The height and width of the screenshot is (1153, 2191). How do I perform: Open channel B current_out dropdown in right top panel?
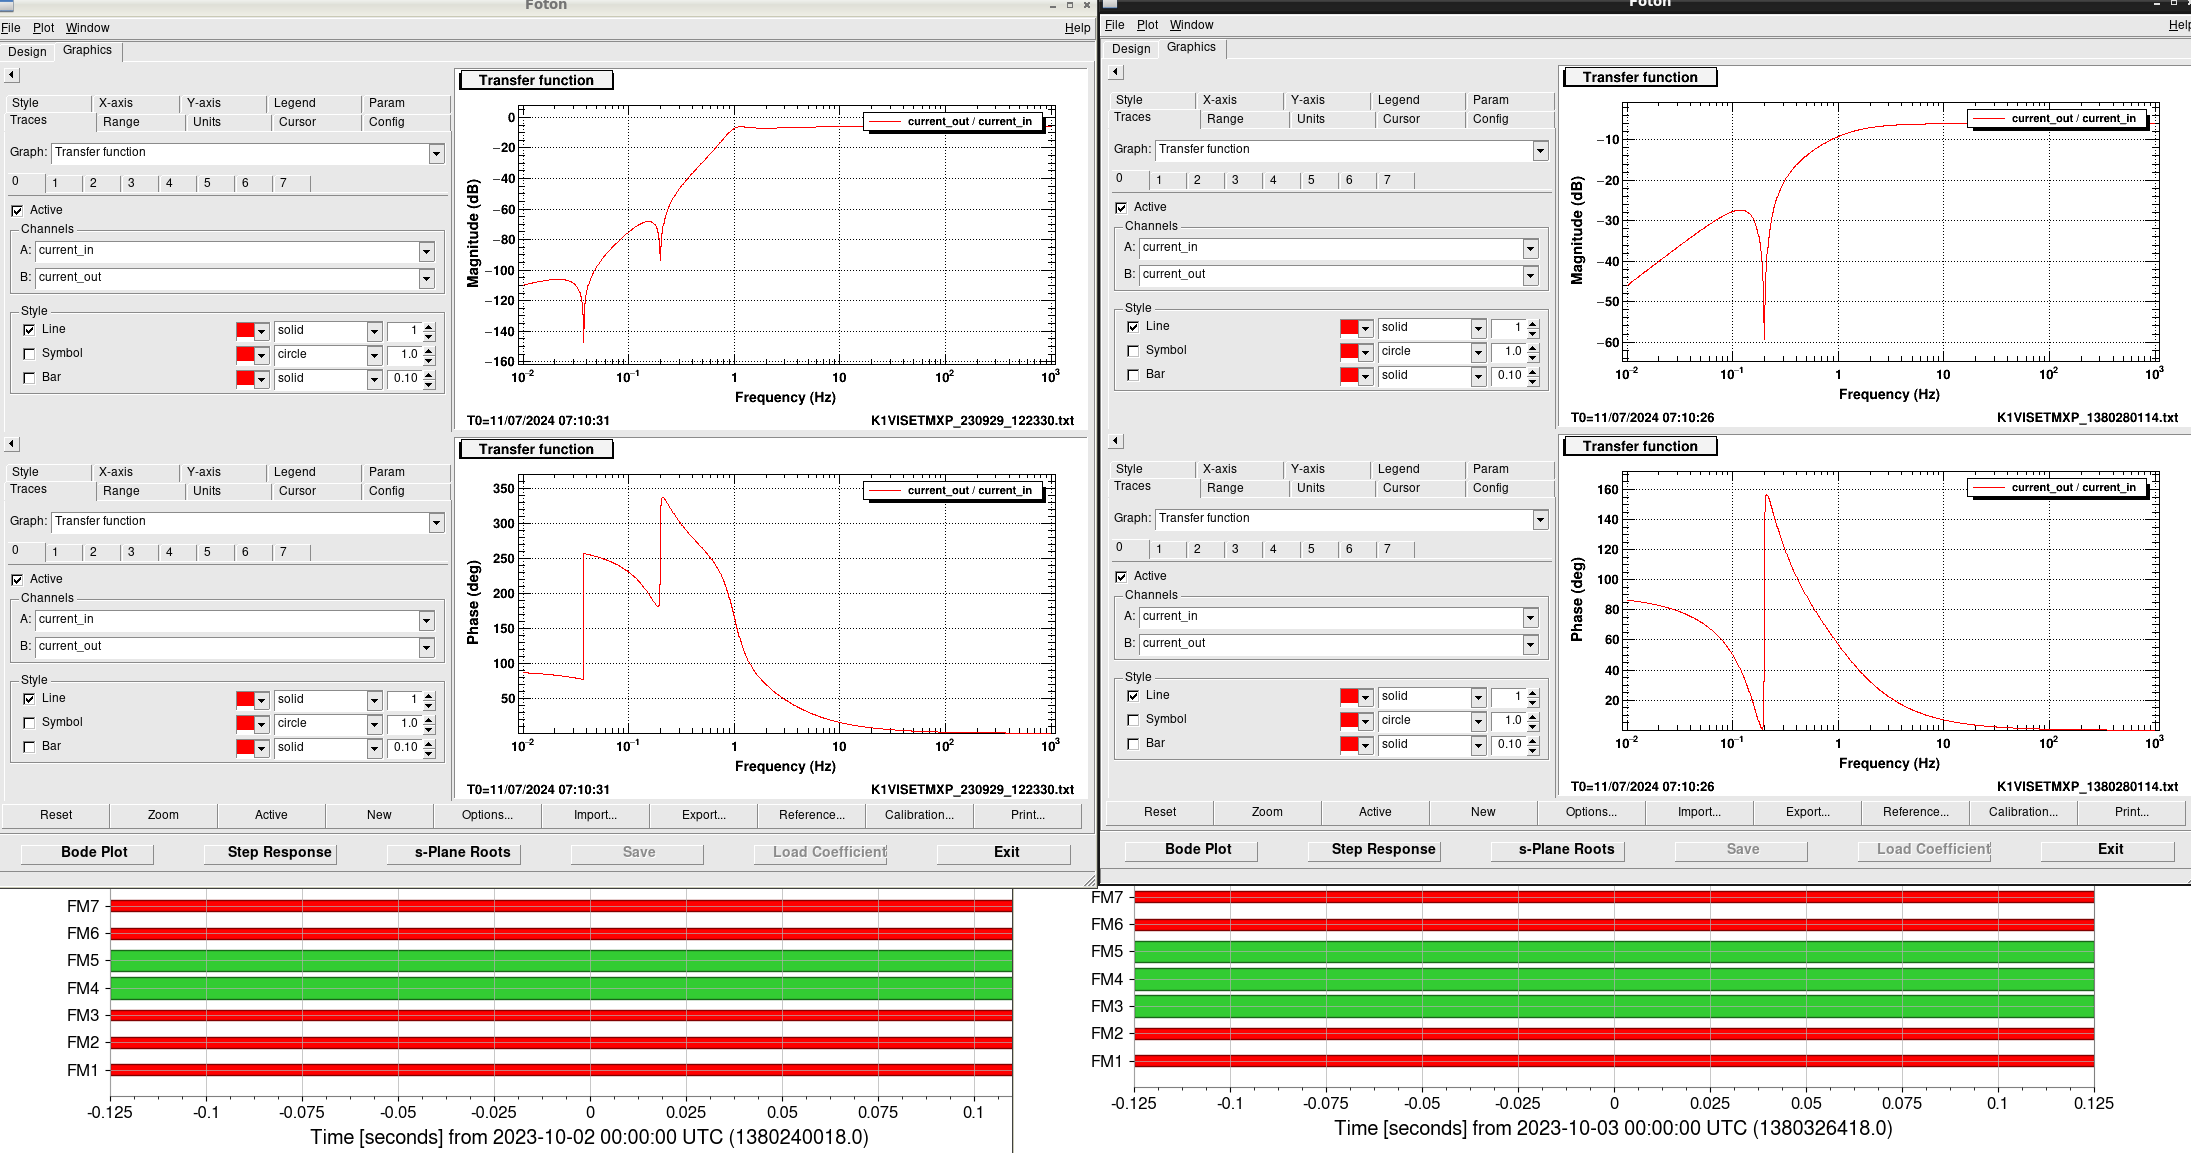(1530, 275)
